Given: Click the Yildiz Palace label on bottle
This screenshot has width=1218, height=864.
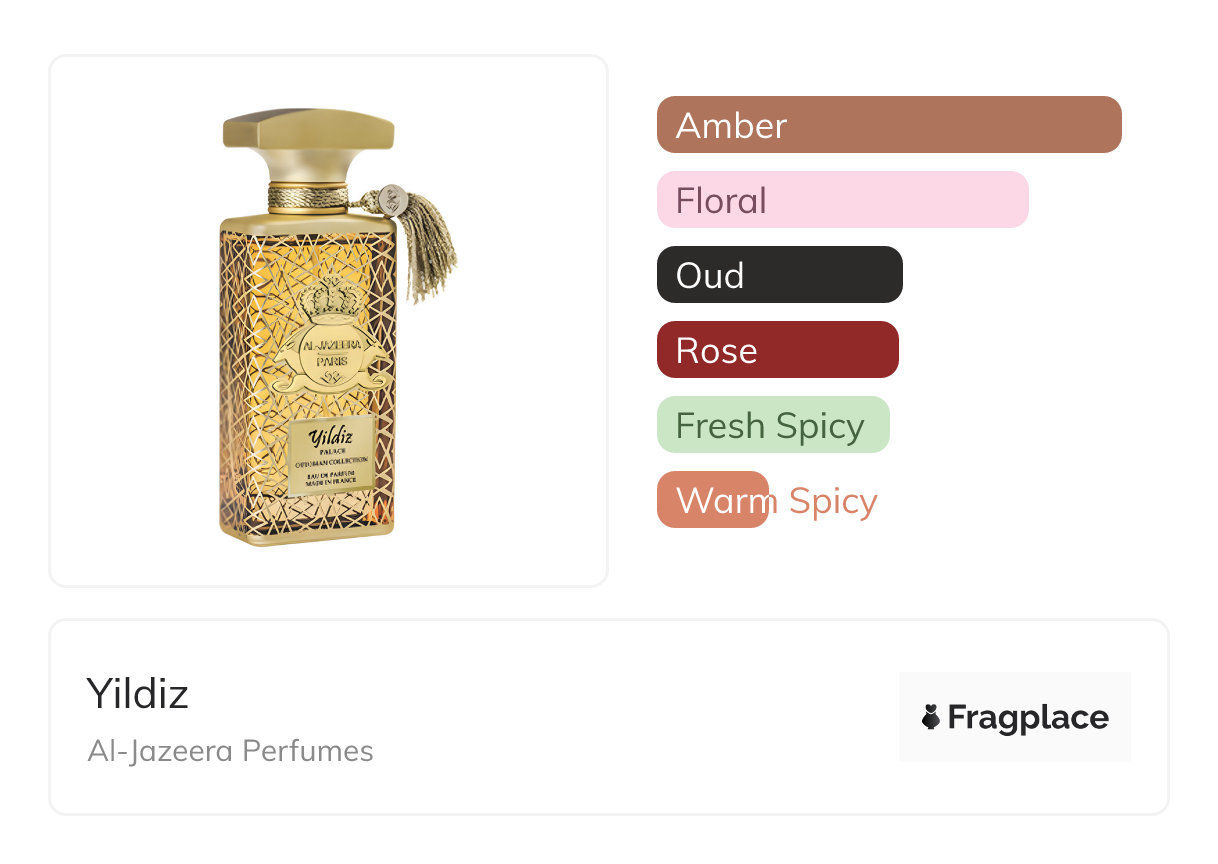Looking at the screenshot, I should (332, 455).
